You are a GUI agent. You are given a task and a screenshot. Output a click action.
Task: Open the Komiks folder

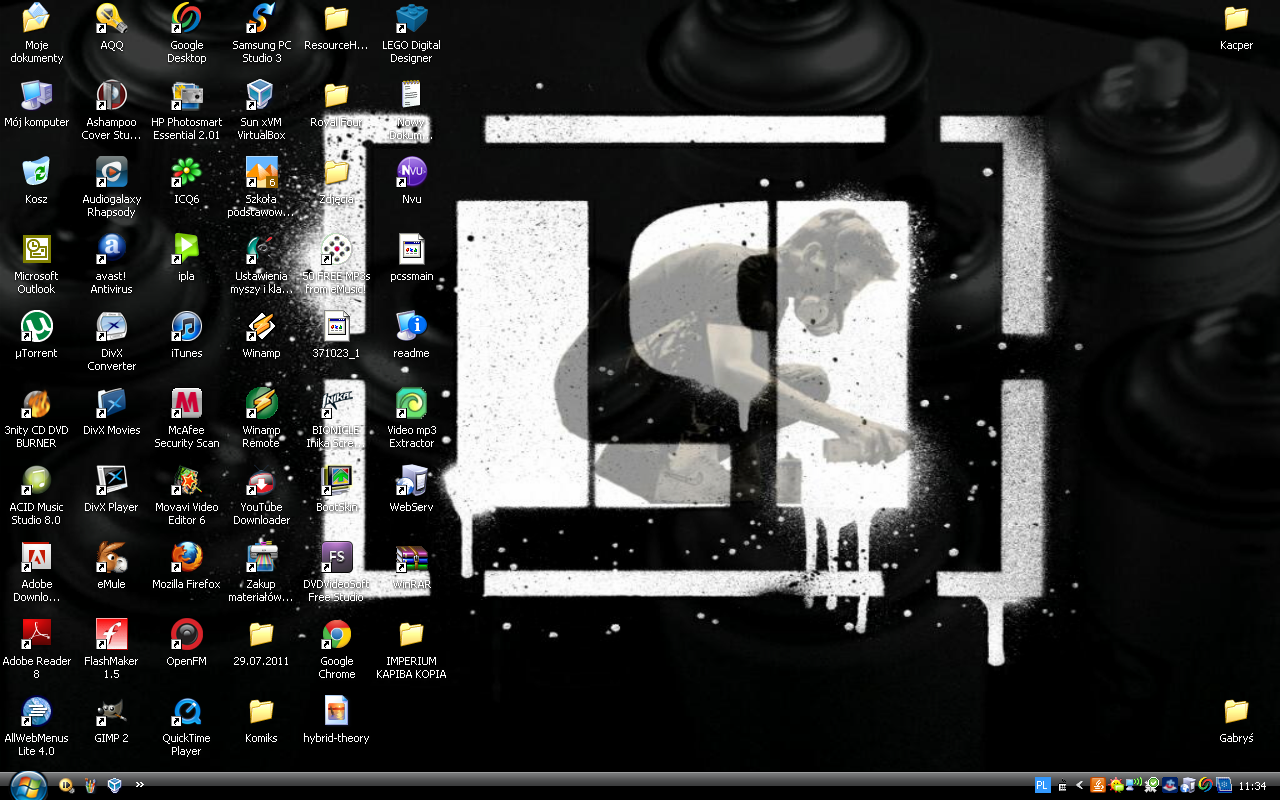pos(261,720)
